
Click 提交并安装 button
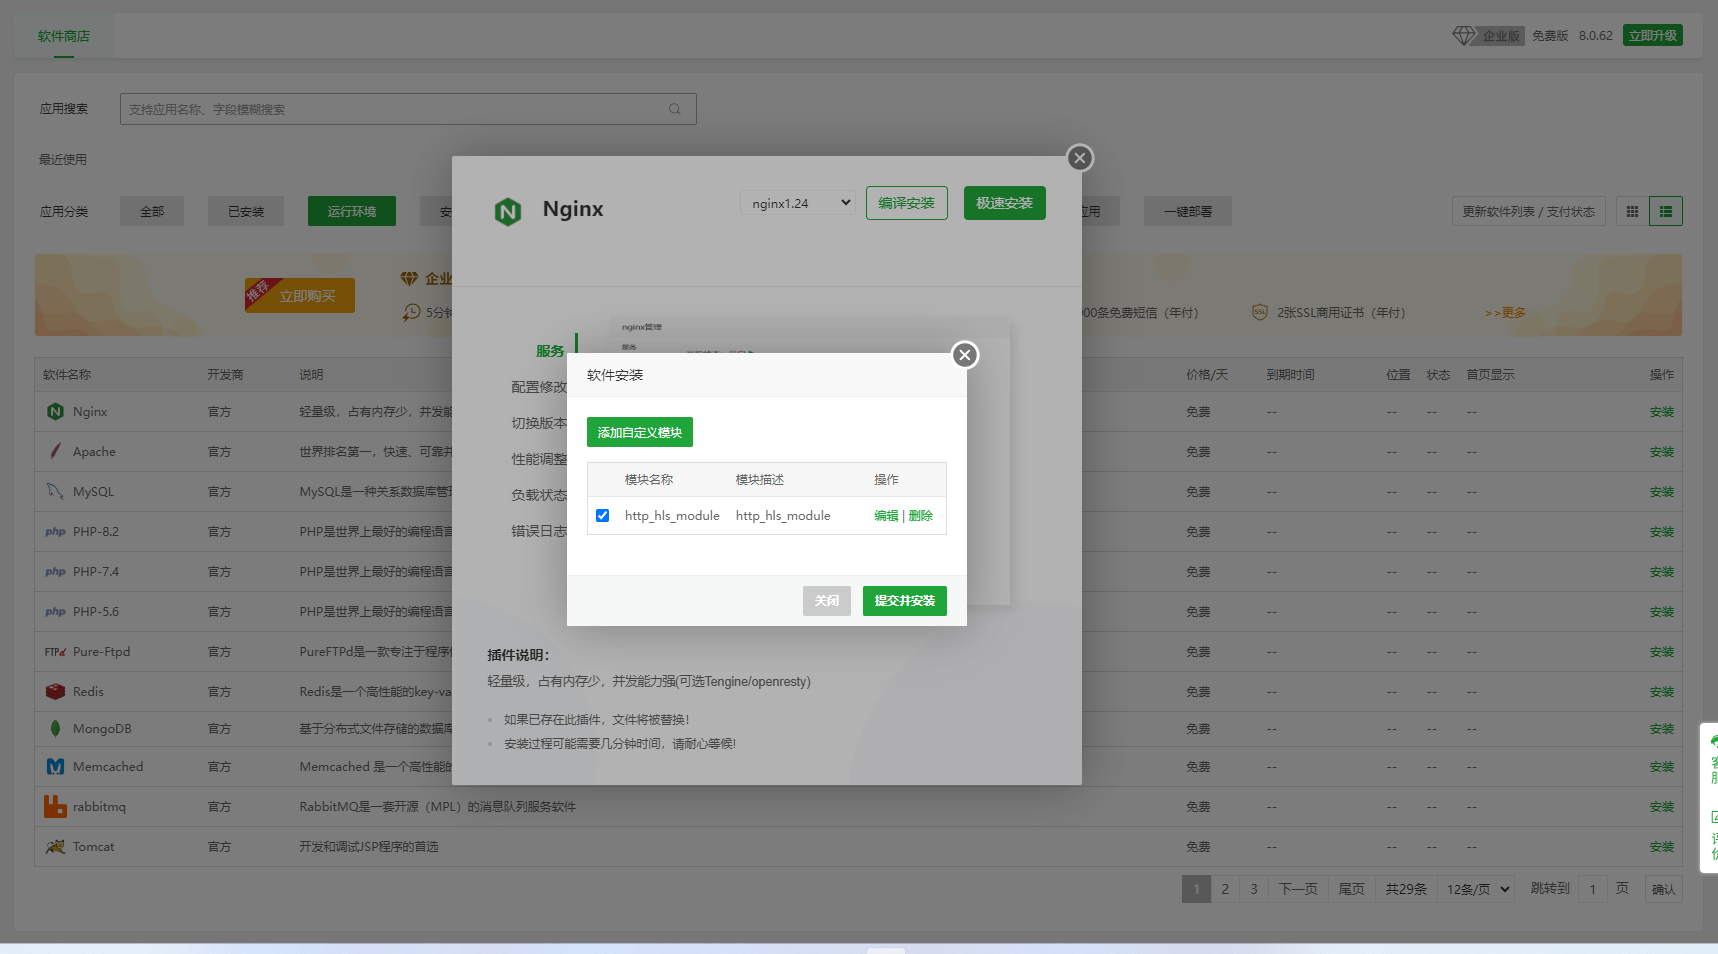(905, 601)
